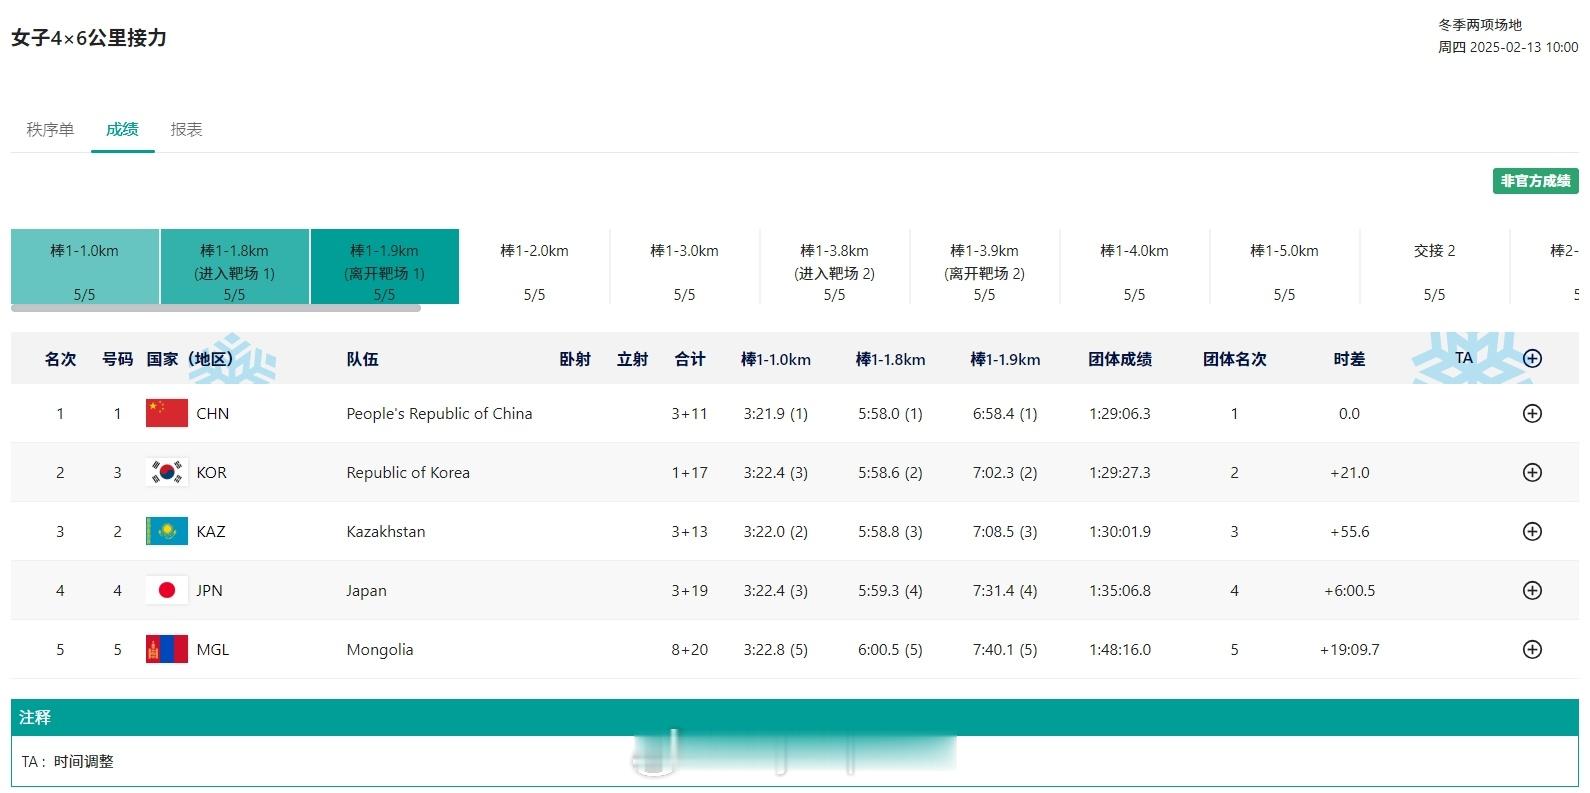
Task: Click team name People's Republic of China
Action: pyautogui.click(x=439, y=413)
